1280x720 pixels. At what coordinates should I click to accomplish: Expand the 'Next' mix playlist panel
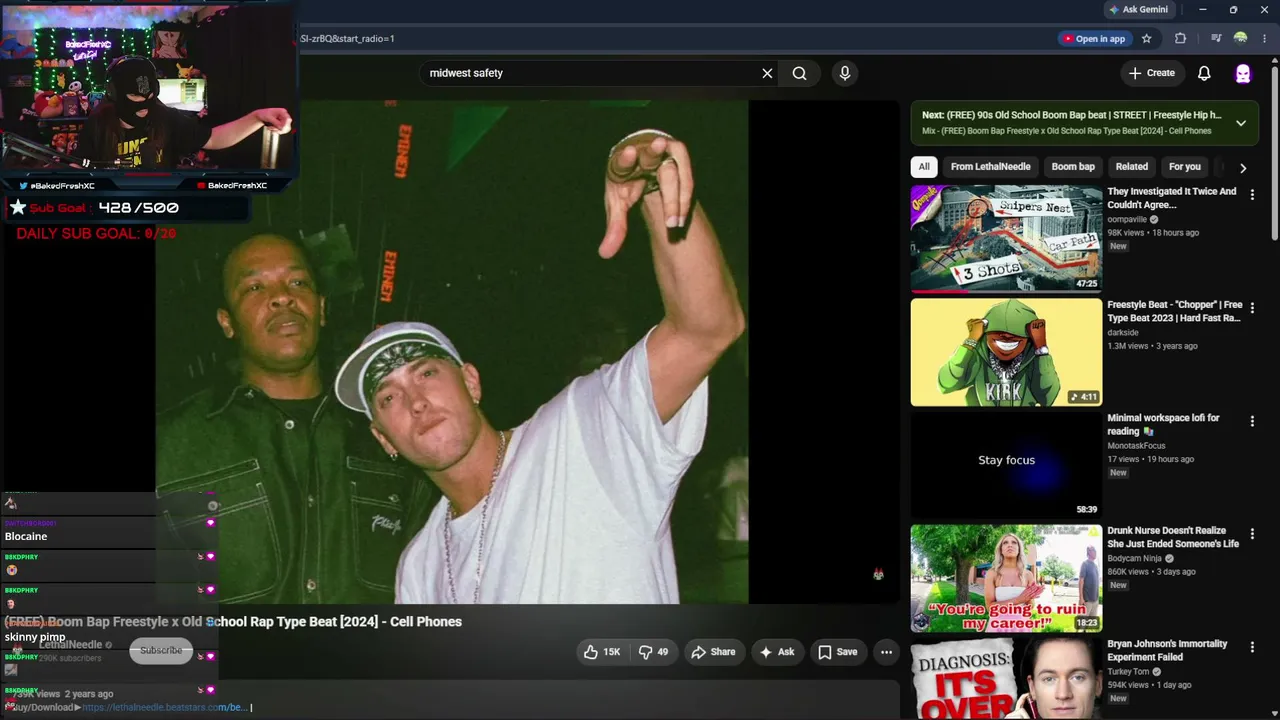pyautogui.click(x=1241, y=123)
